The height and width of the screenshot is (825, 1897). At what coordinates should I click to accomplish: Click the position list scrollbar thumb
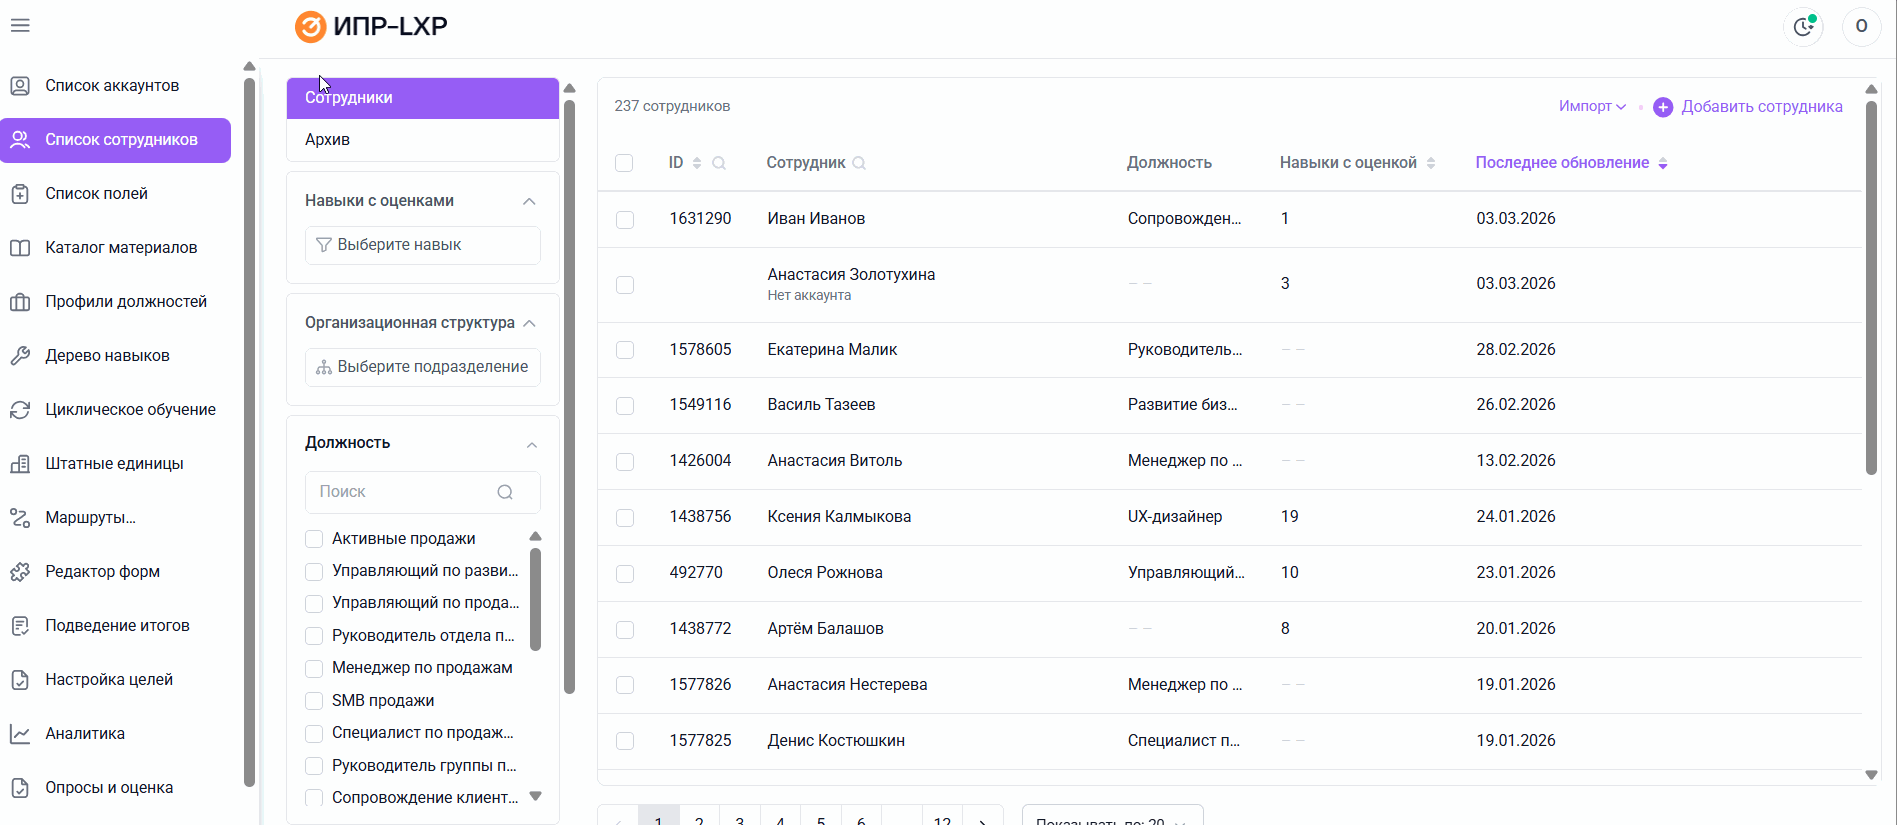(x=535, y=598)
